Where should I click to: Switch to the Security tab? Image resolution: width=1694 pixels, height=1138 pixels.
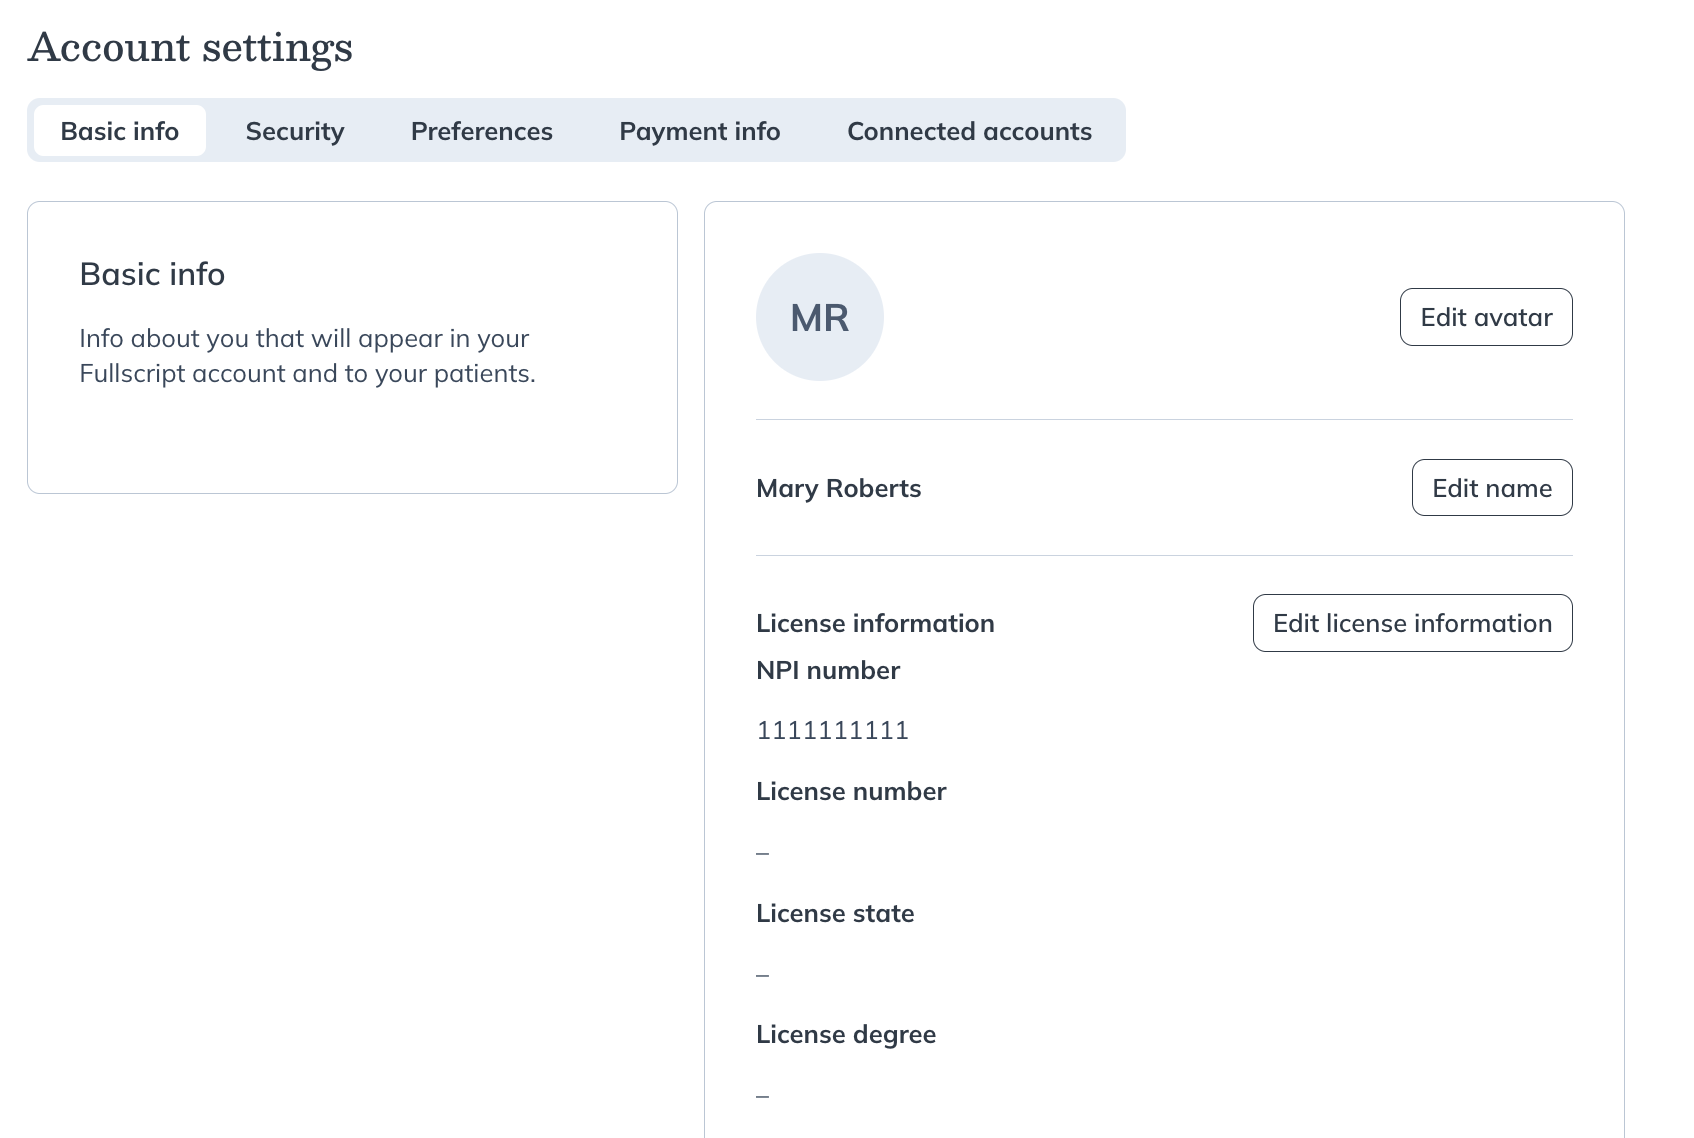[x=294, y=130]
